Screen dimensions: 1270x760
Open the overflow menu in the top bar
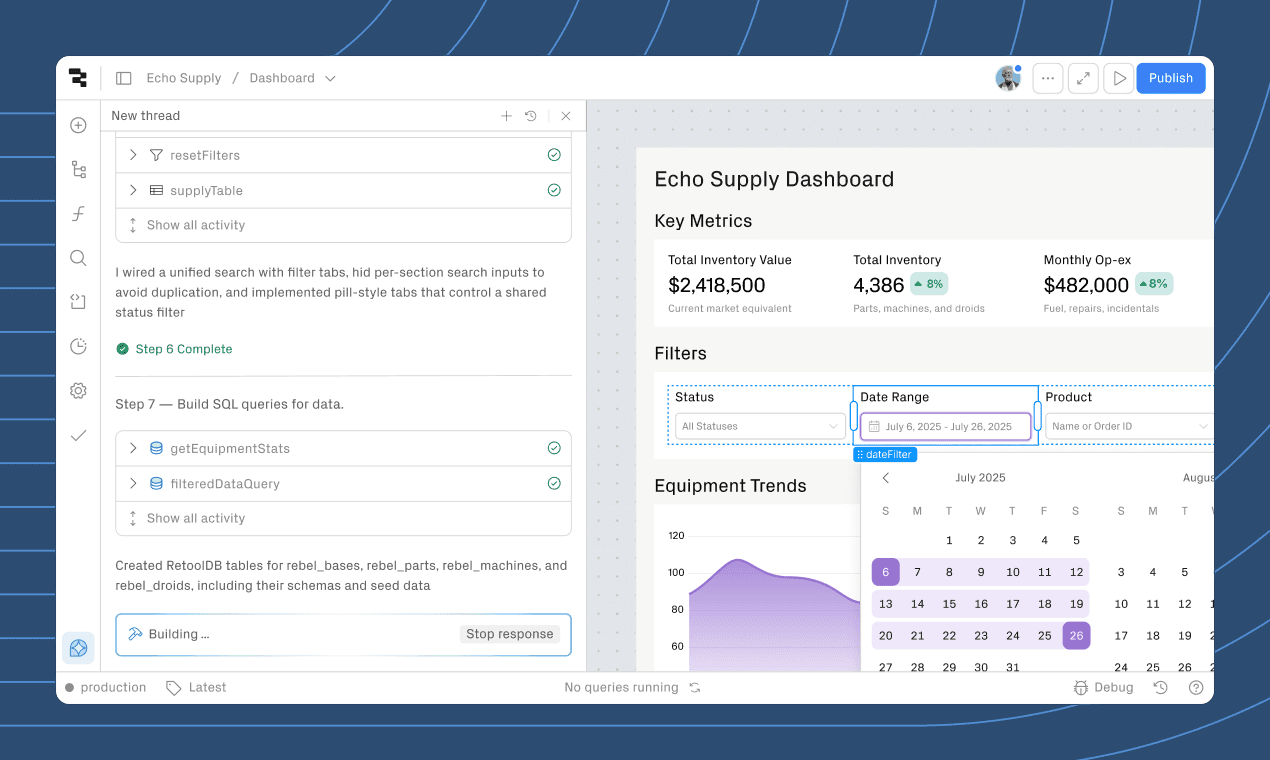point(1047,77)
